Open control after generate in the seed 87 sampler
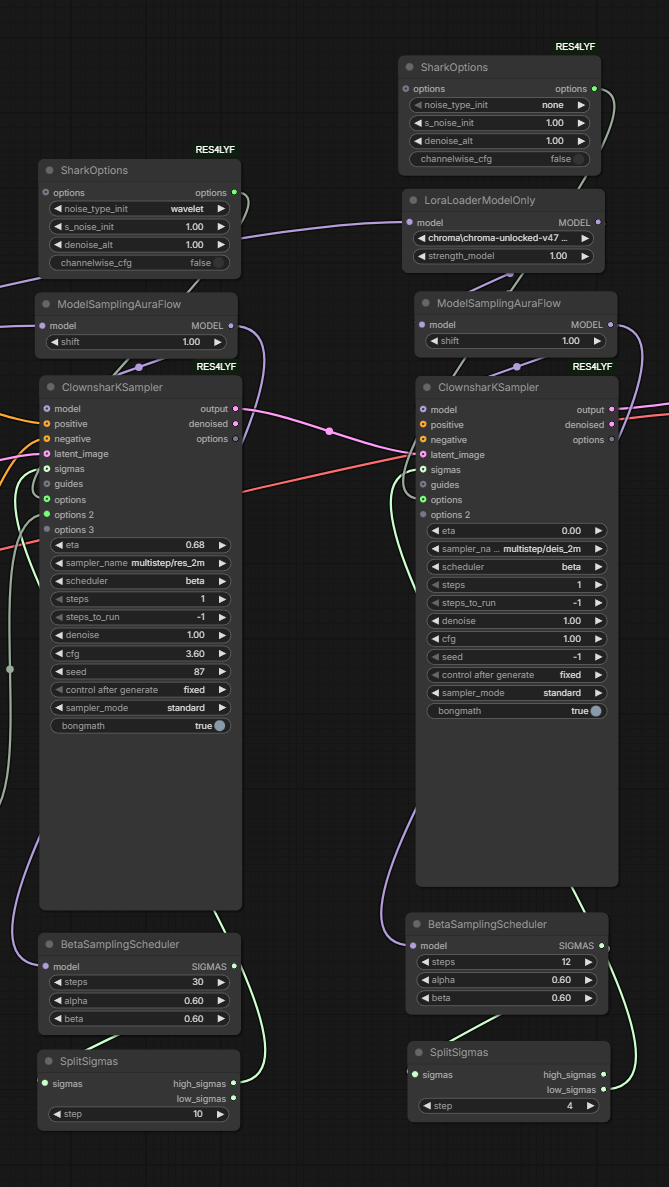Screen dimensions: 669x1187 (x=141, y=690)
